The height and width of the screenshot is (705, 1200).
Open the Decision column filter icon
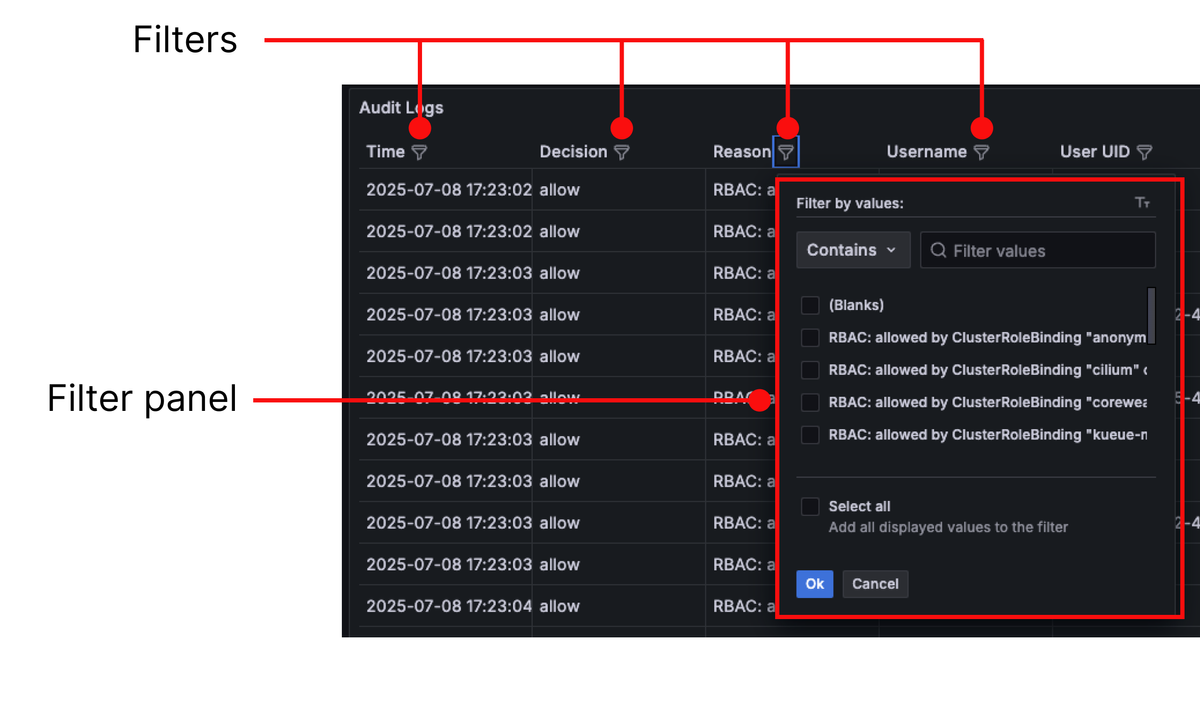(x=621, y=152)
